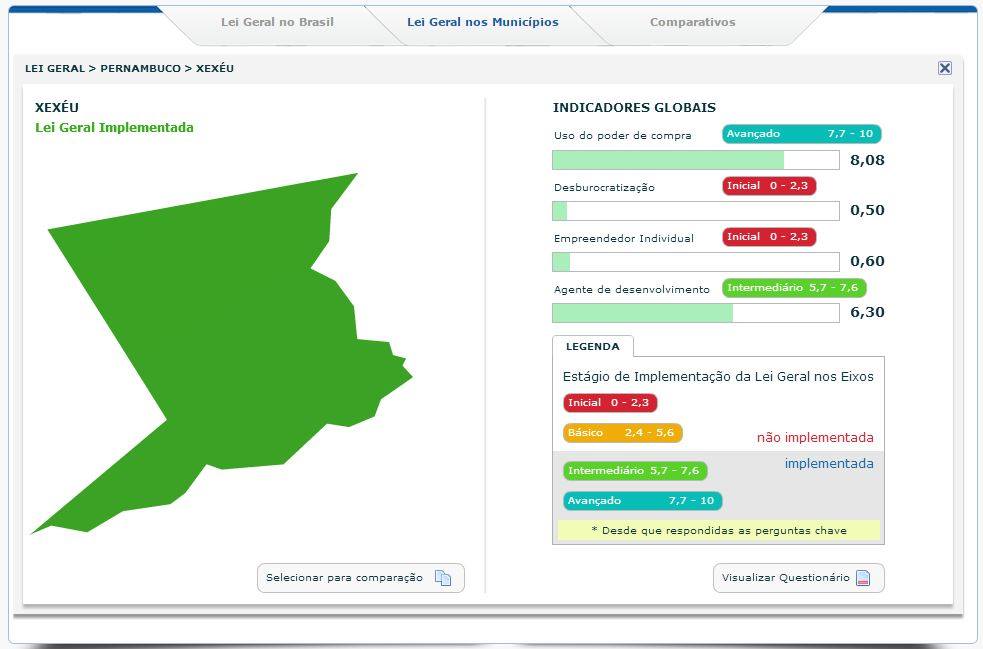The image size is (983, 649).
Task: Select the Lei Geral nos Municípios tab
Action: point(484,22)
